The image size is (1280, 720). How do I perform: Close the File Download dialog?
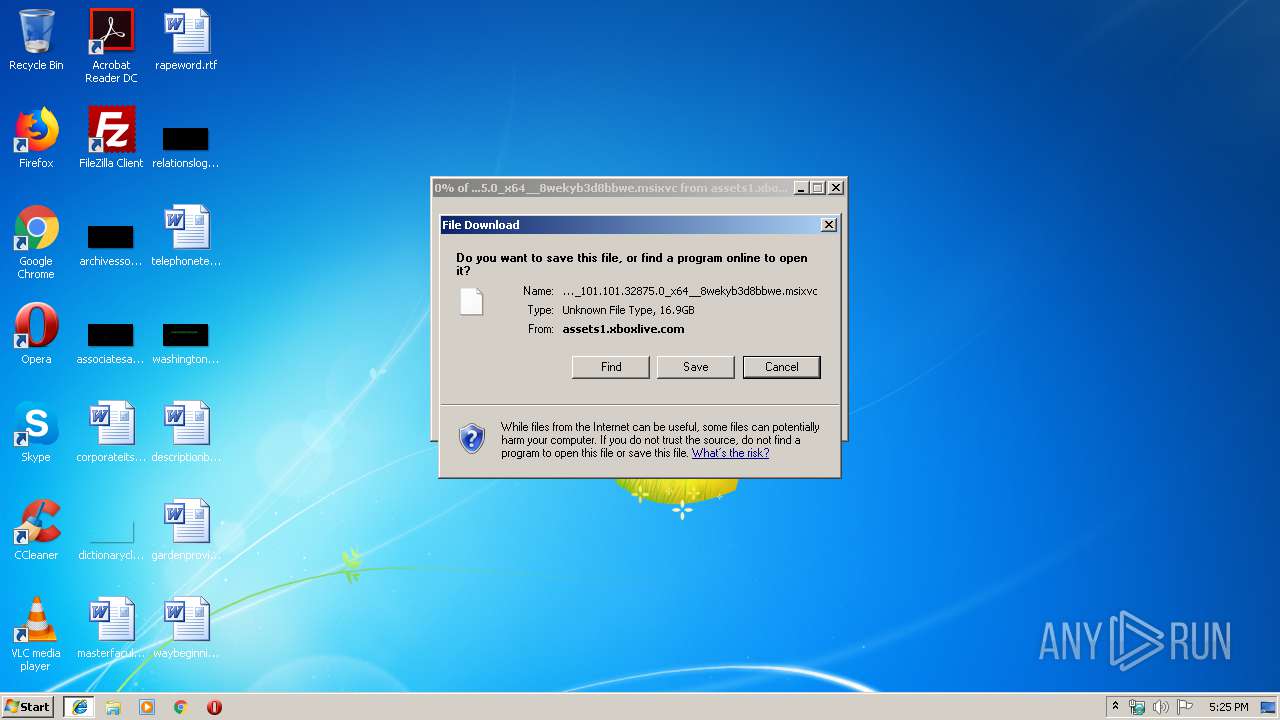point(829,225)
